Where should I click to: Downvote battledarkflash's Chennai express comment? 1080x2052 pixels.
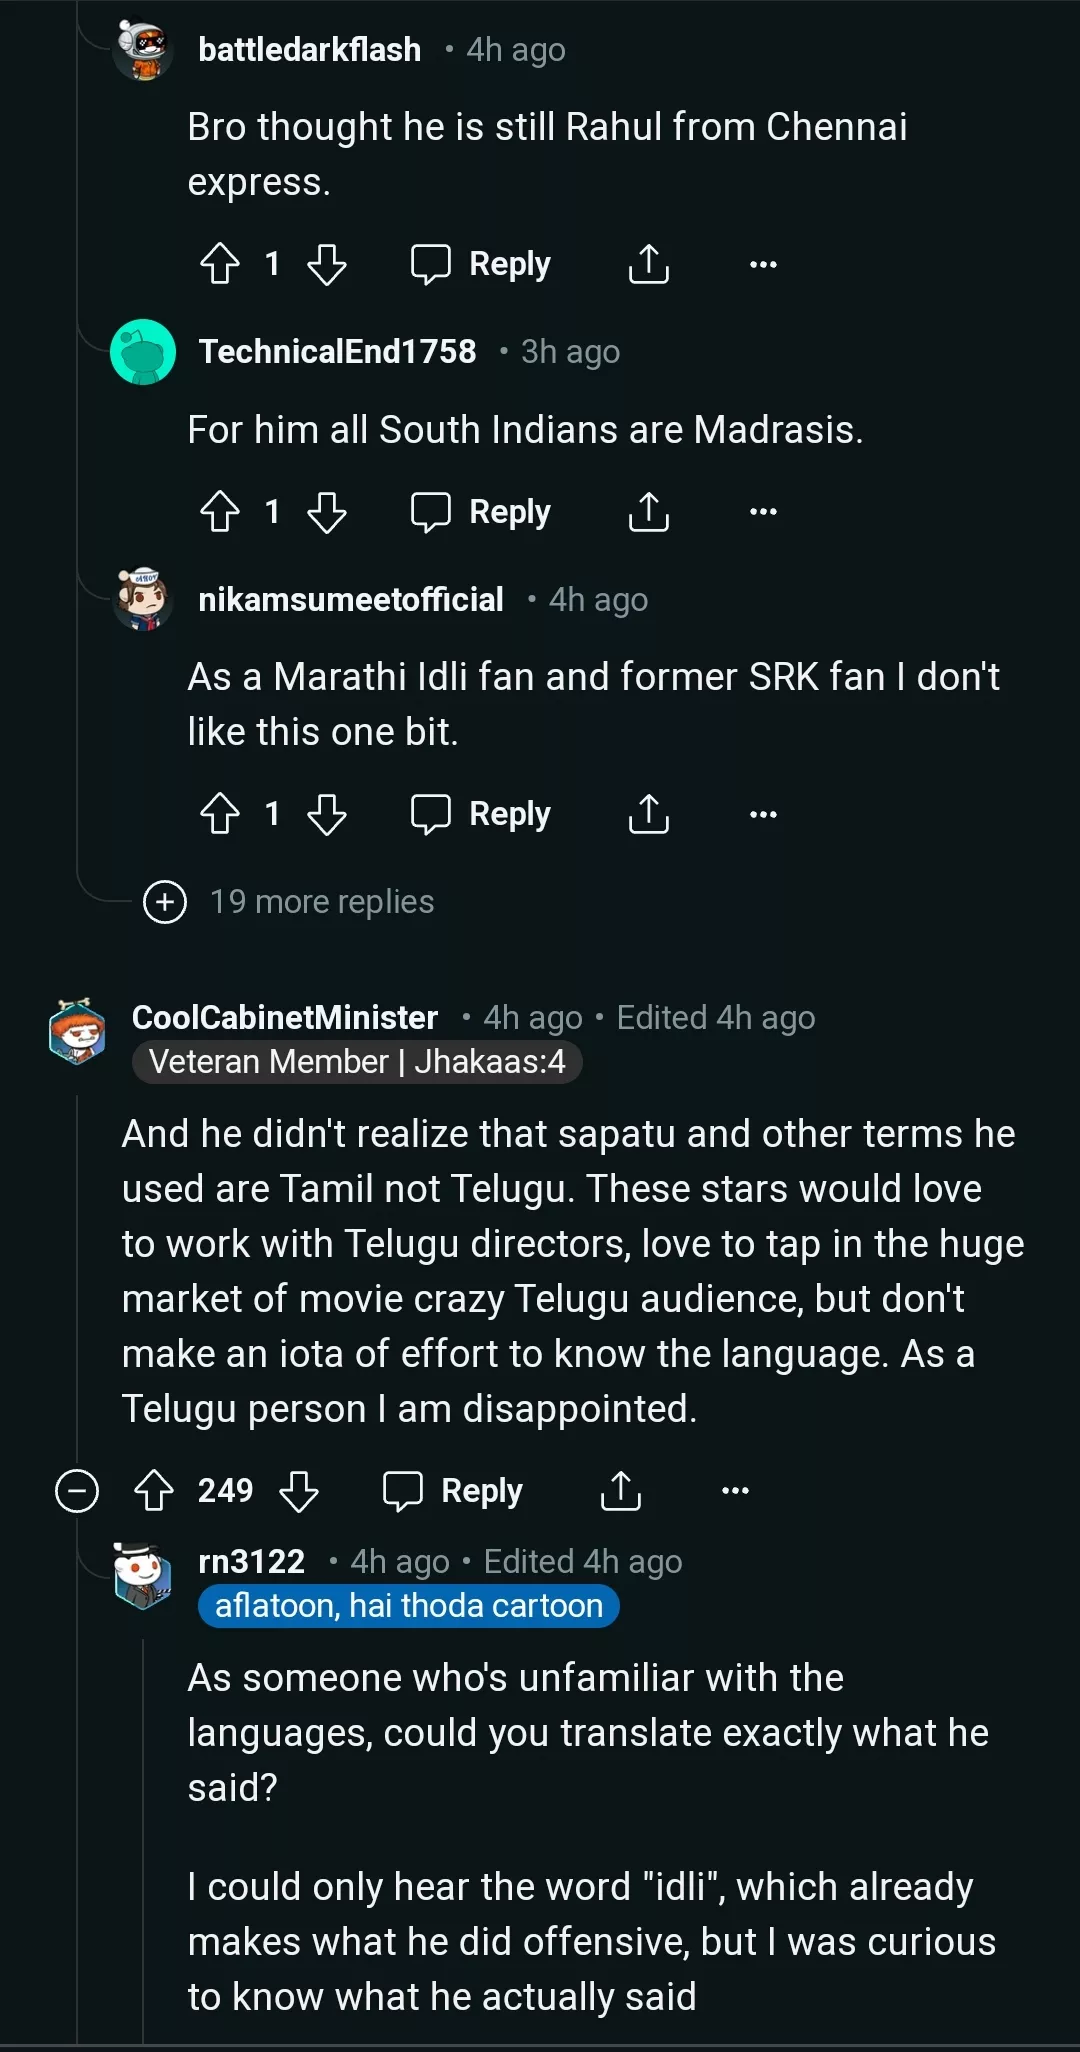(x=327, y=264)
